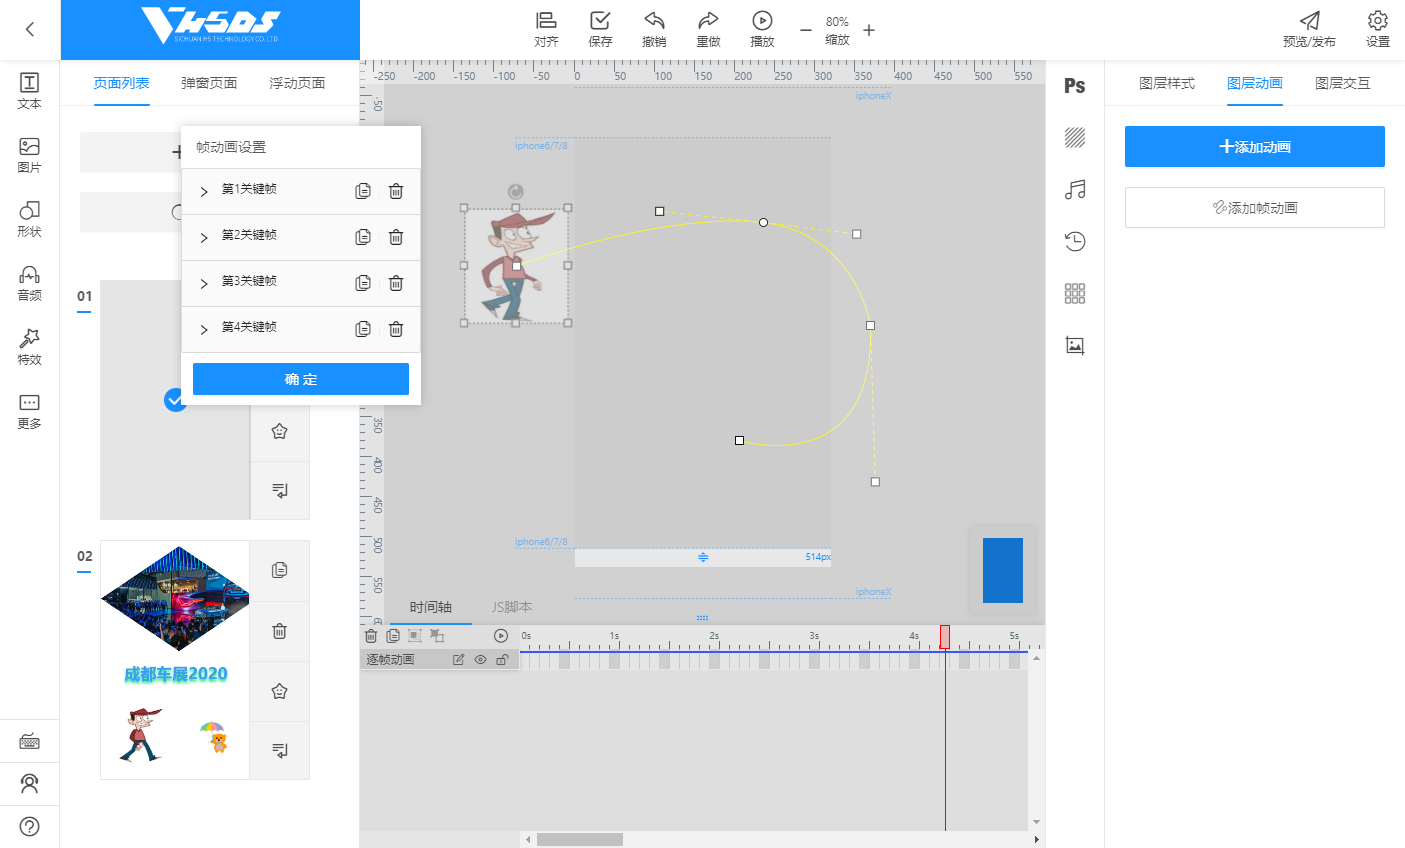The height and width of the screenshot is (848, 1405).
Task: Toggle visibility eye for 逐帧动画 layer
Action: [480, 660]
